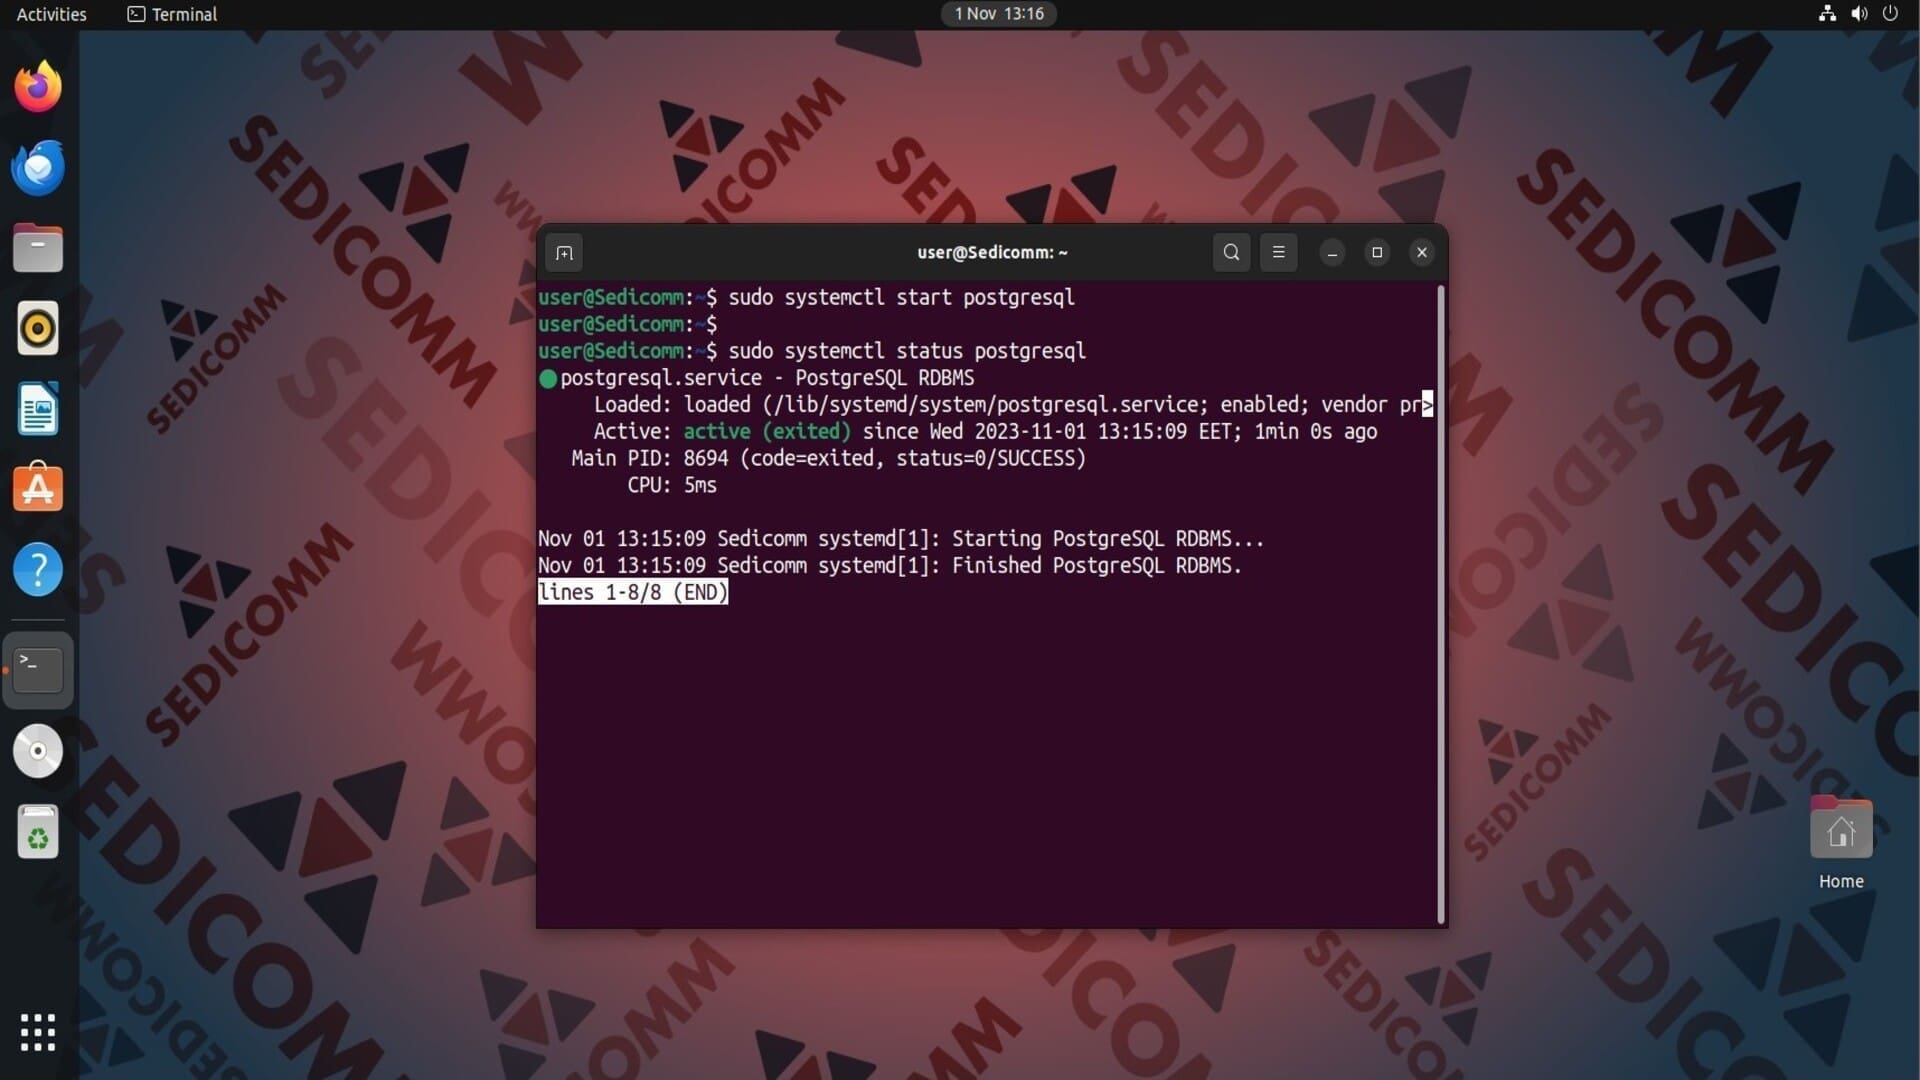Show Applications grid button
Image resolution: width=1920 pixels, height=1080 pixels.
click(38, 1032)
